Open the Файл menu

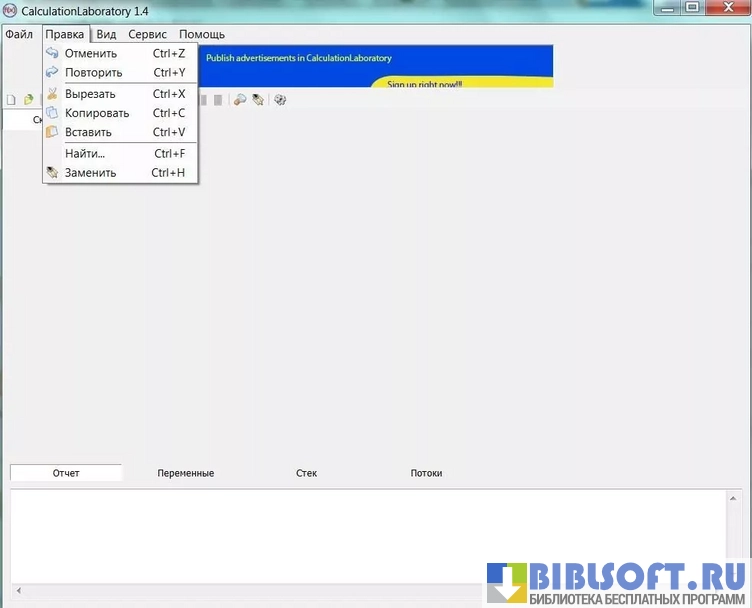(x=19, y=34)
